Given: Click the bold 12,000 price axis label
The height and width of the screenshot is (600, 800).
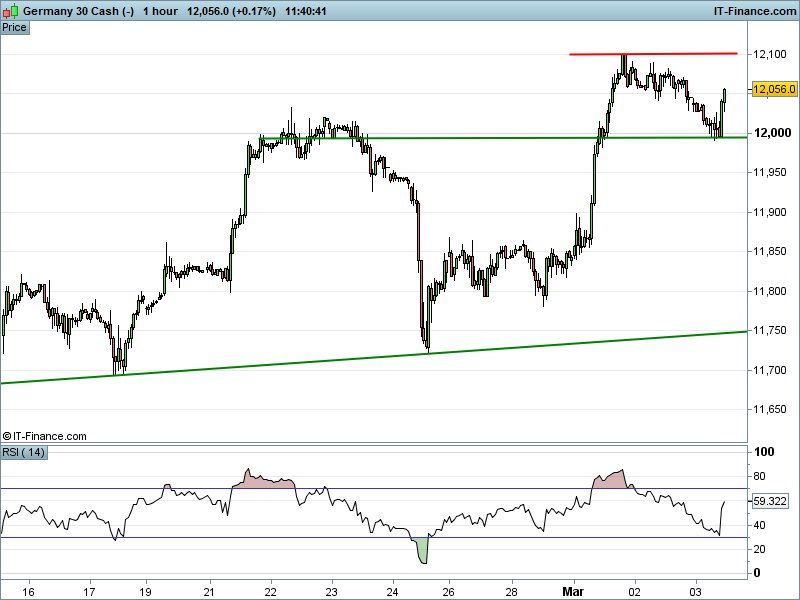Looking at the screenshot, I should [772, 133].
